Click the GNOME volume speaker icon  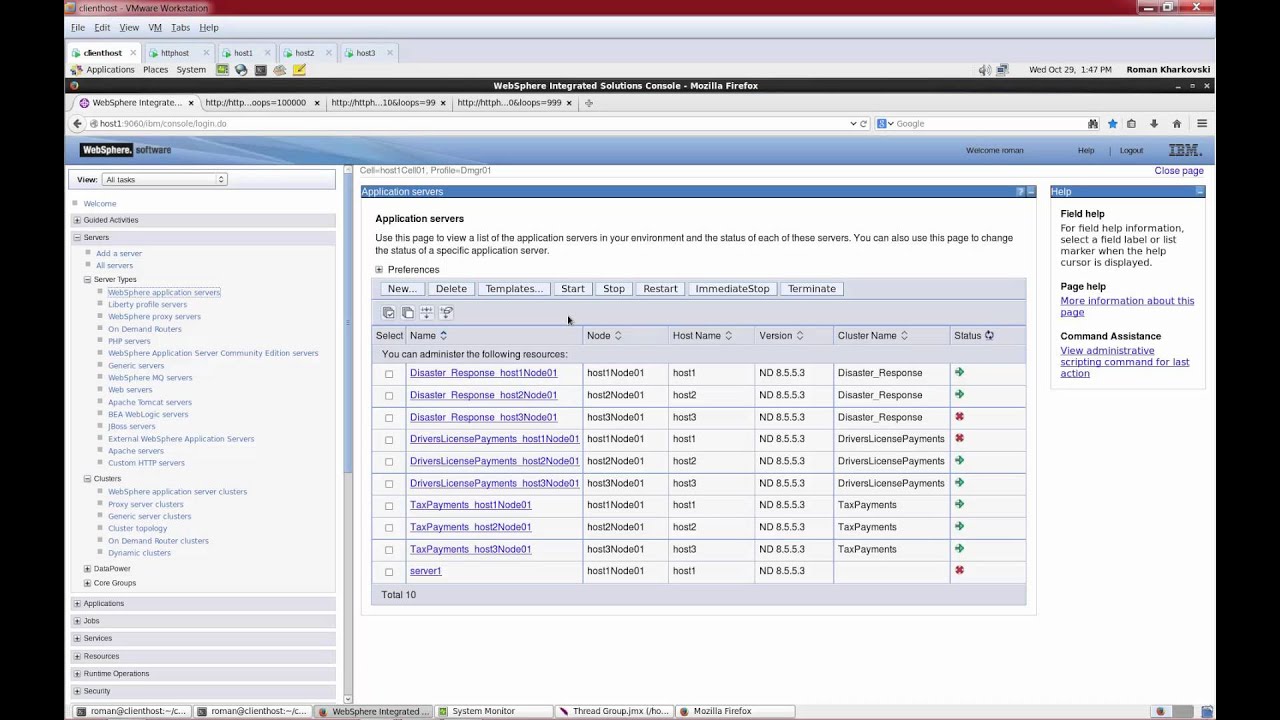click(x=985, y=70)
